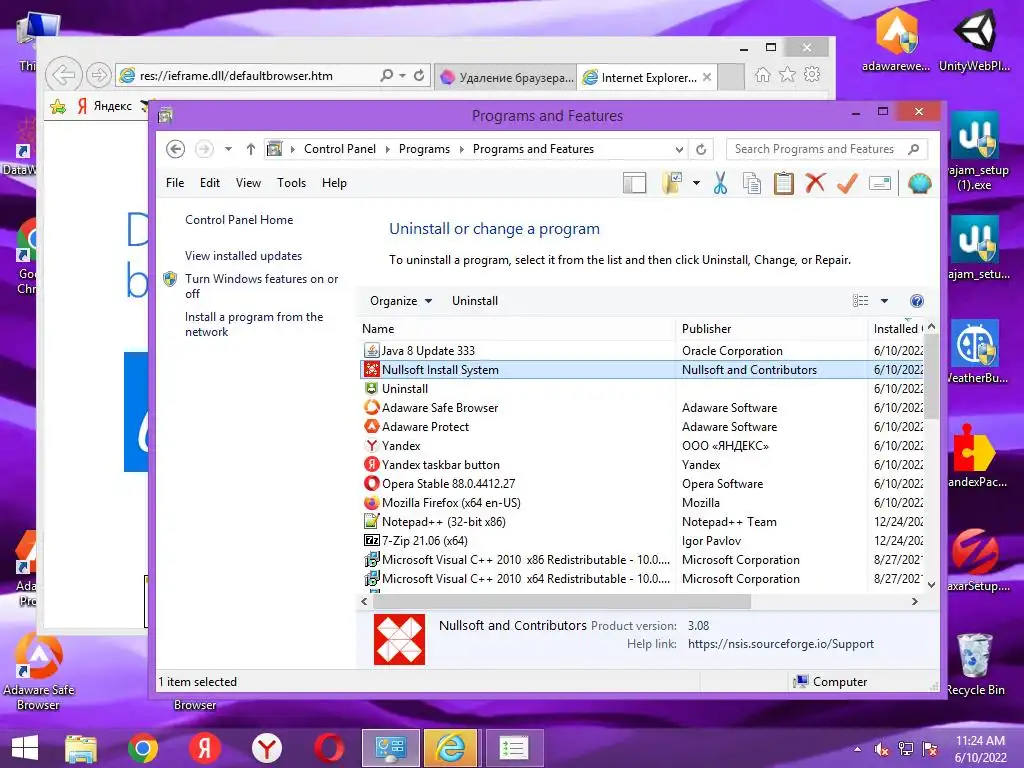Screen dimensions: 1024x768
Task: Click the Properties toolbar icon
Action: (880, 184)
